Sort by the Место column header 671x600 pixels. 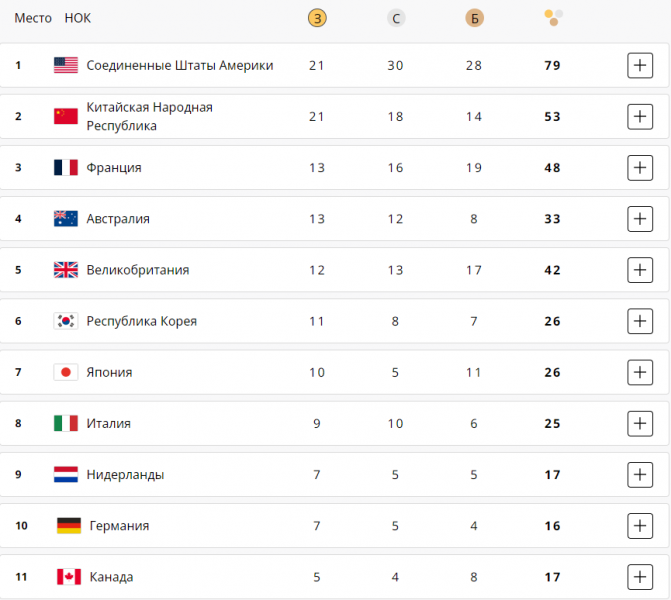click(x=33, y=18)
